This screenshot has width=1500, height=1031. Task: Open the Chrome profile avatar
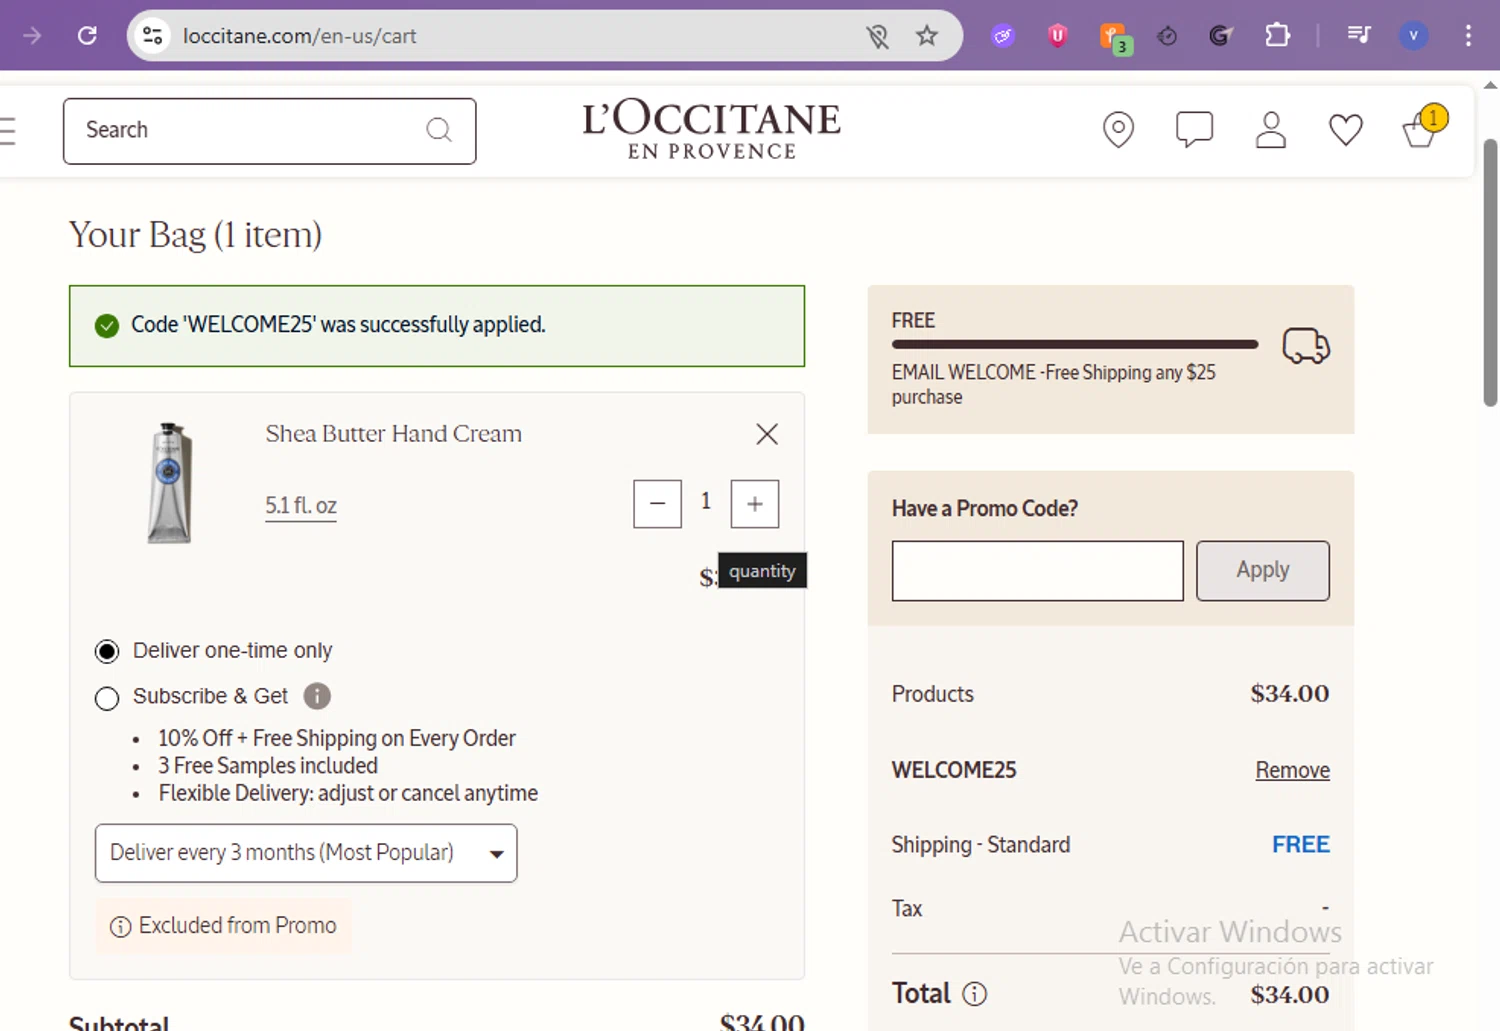[x=1413, y=36]
